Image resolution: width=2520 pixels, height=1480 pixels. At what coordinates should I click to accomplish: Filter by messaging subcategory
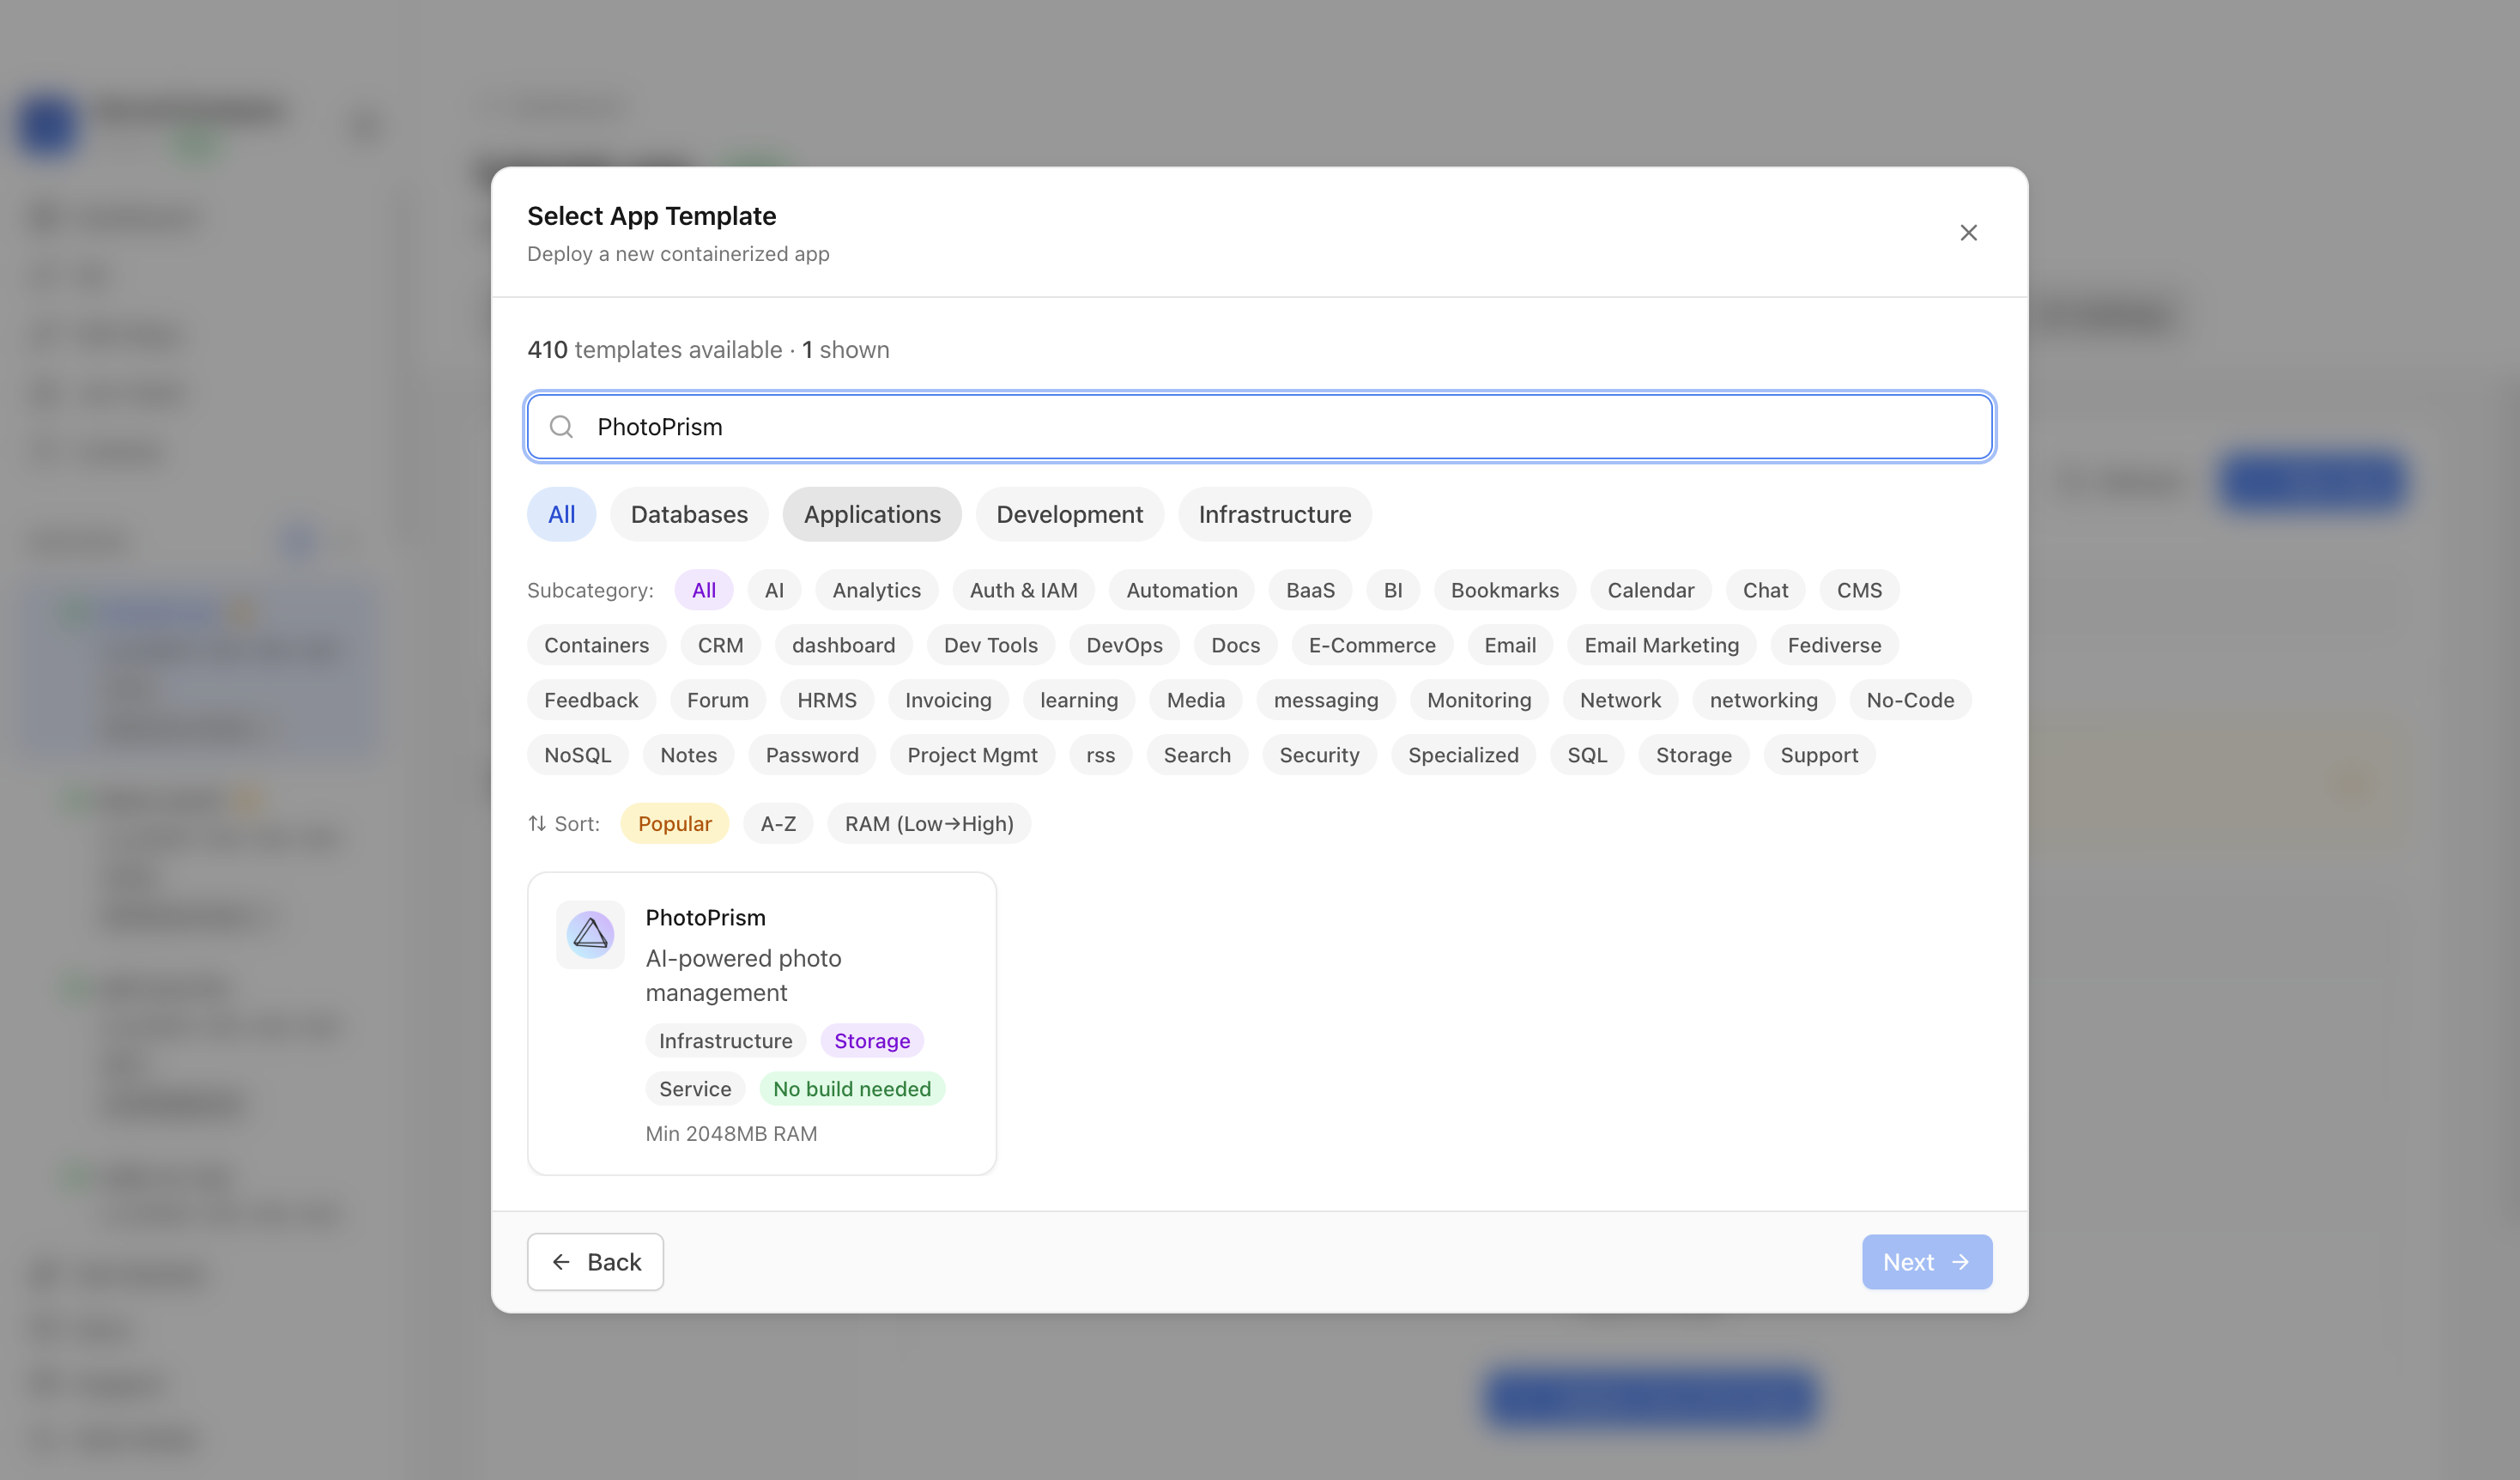pyautogui.click(x=1326, y=700)
